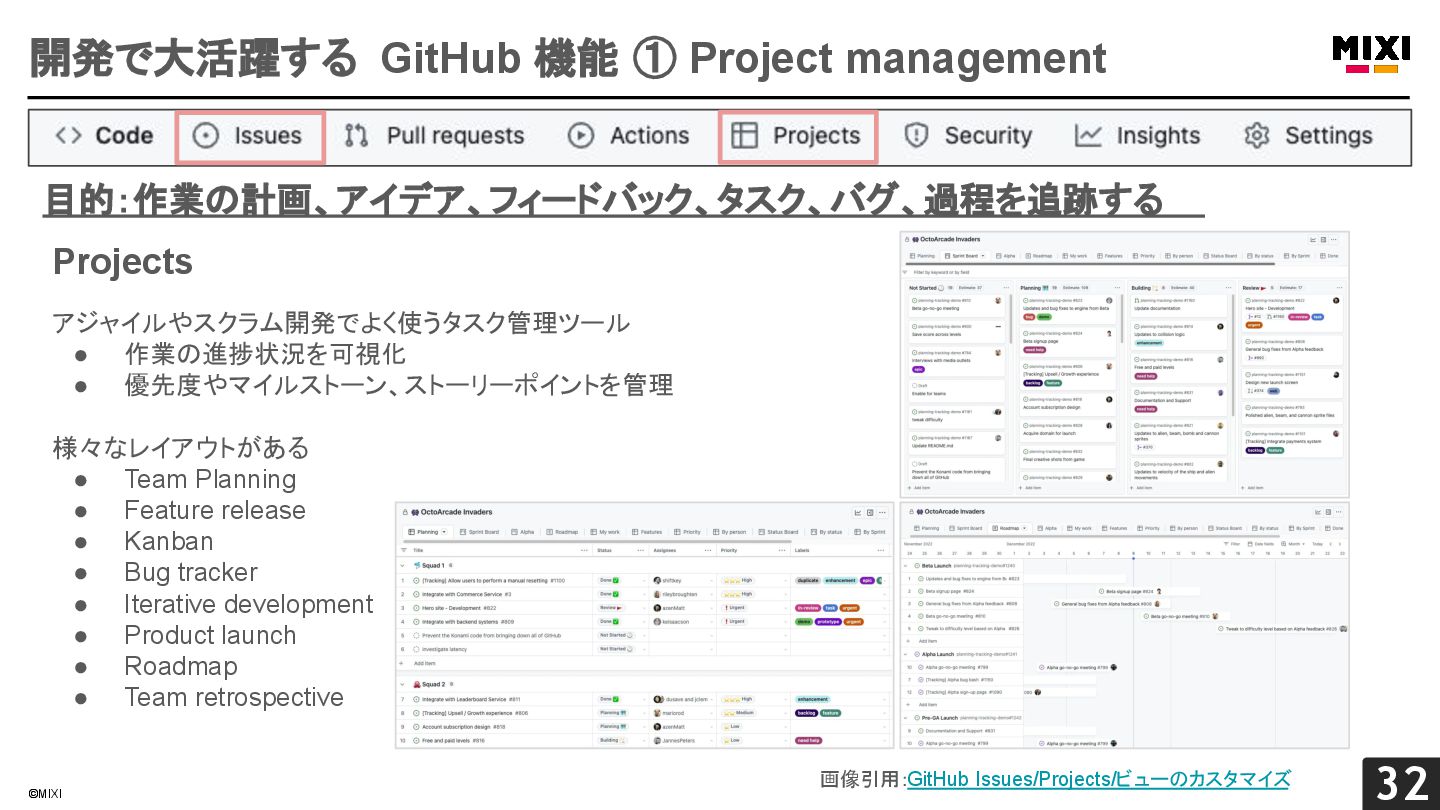Open the Review column menu in board view
The height and width of the screenshot is (810, 1440).
coord(1339,288)
